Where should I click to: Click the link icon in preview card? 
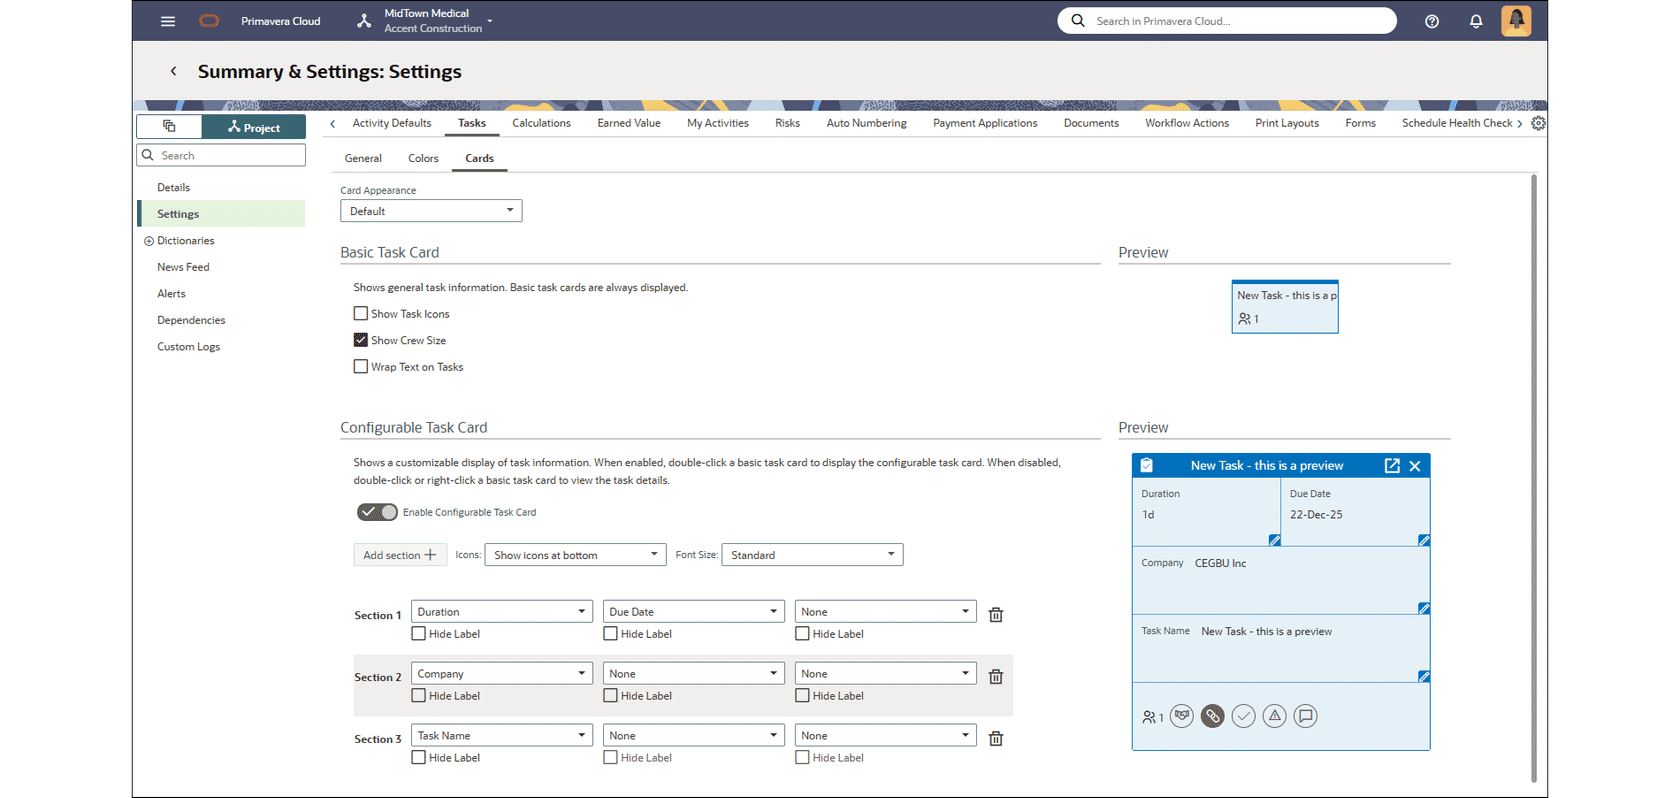coord(1212,716)
